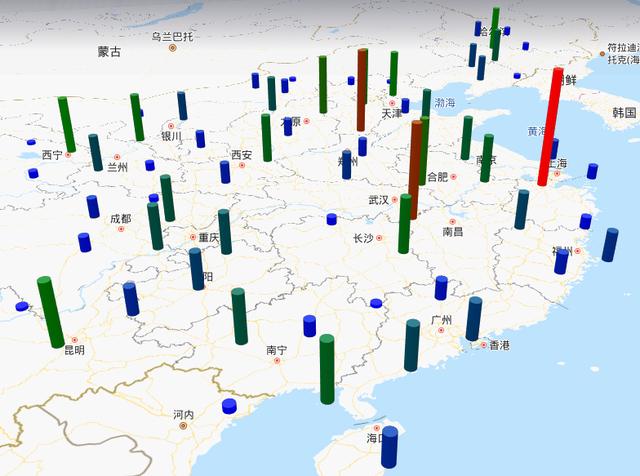Click the 蒙古 country label
640x476 pixels.
tap(109, 51)
